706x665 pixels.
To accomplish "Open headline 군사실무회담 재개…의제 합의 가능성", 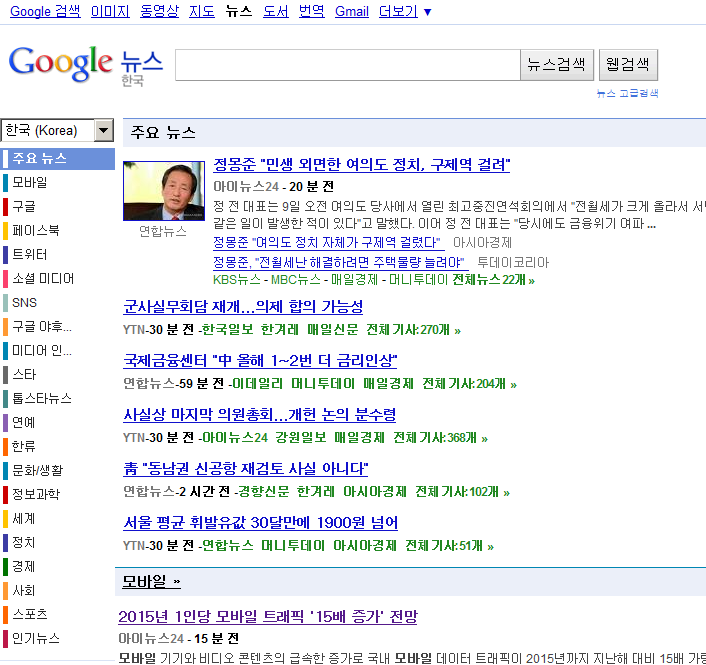I will 243,307.
